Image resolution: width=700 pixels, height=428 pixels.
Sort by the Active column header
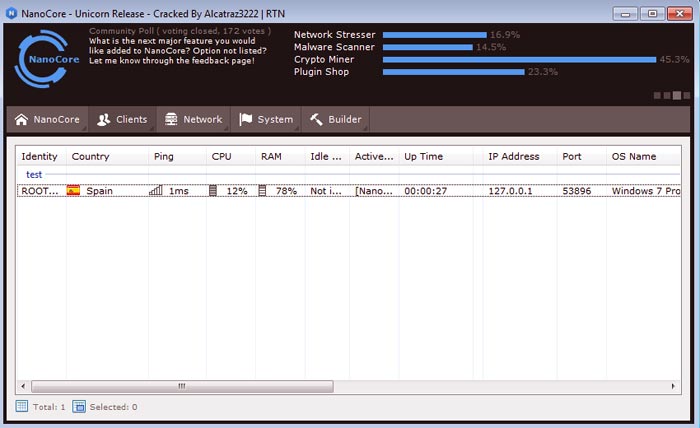click(x=374, y=156)
